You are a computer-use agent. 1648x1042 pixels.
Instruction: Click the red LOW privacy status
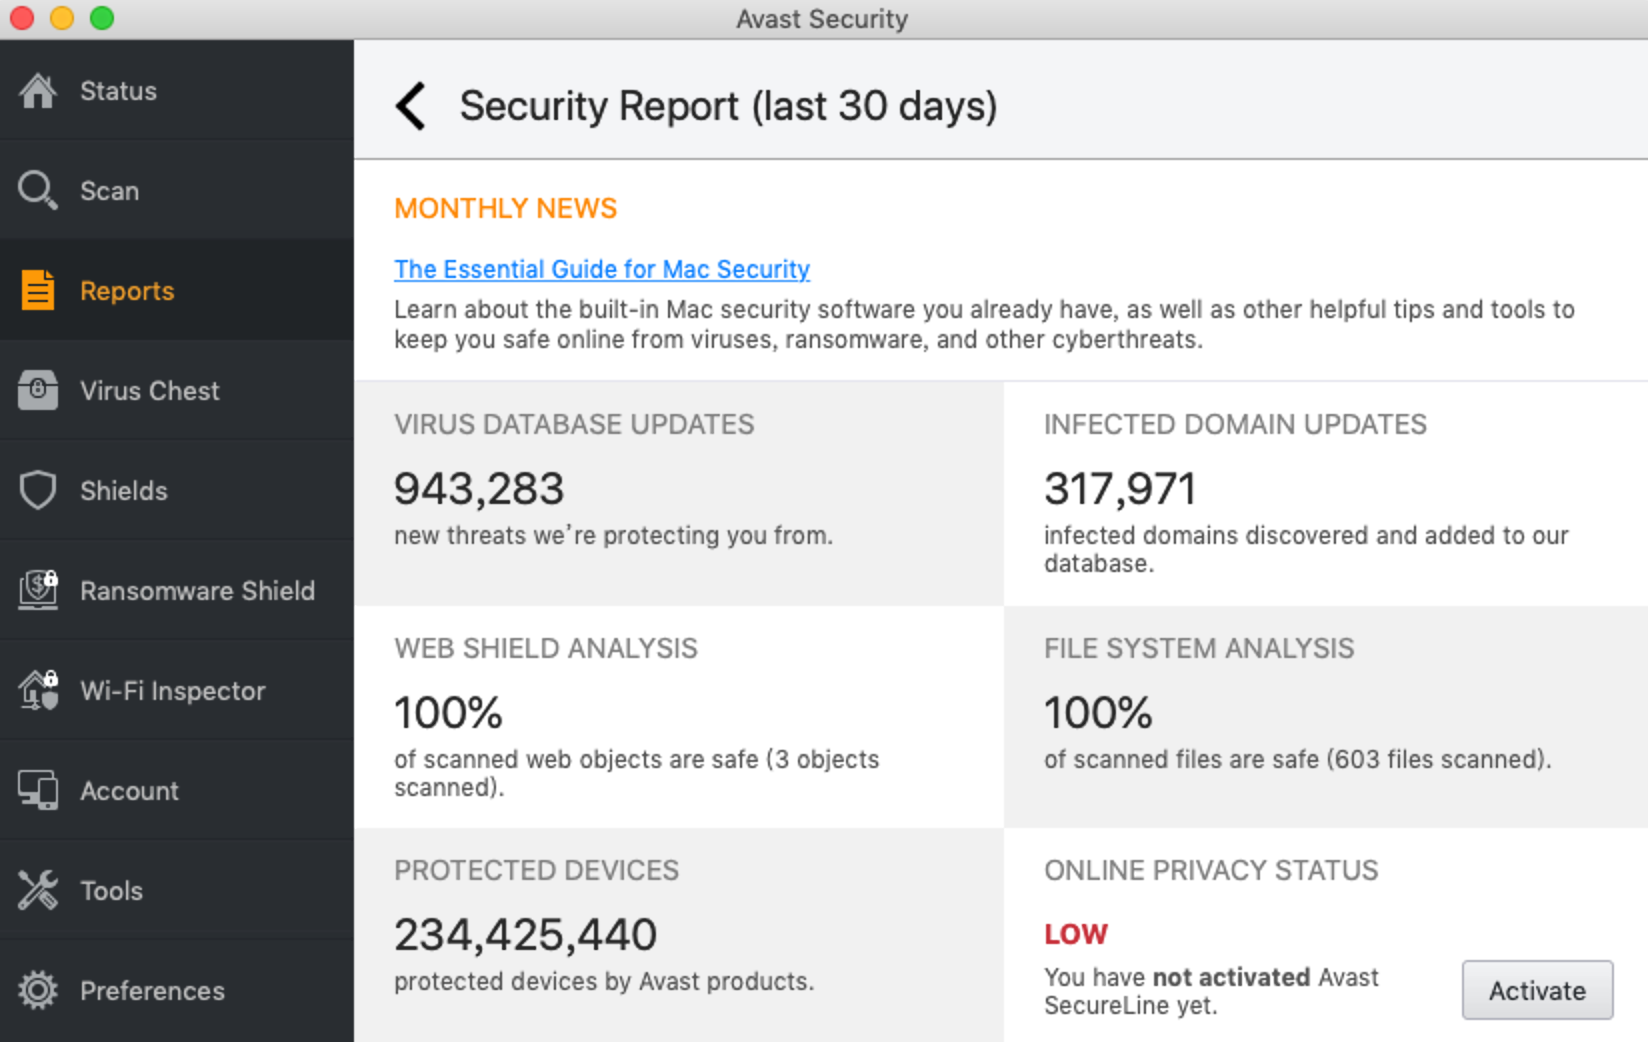pyautogui.click(x=1076, y=934)
